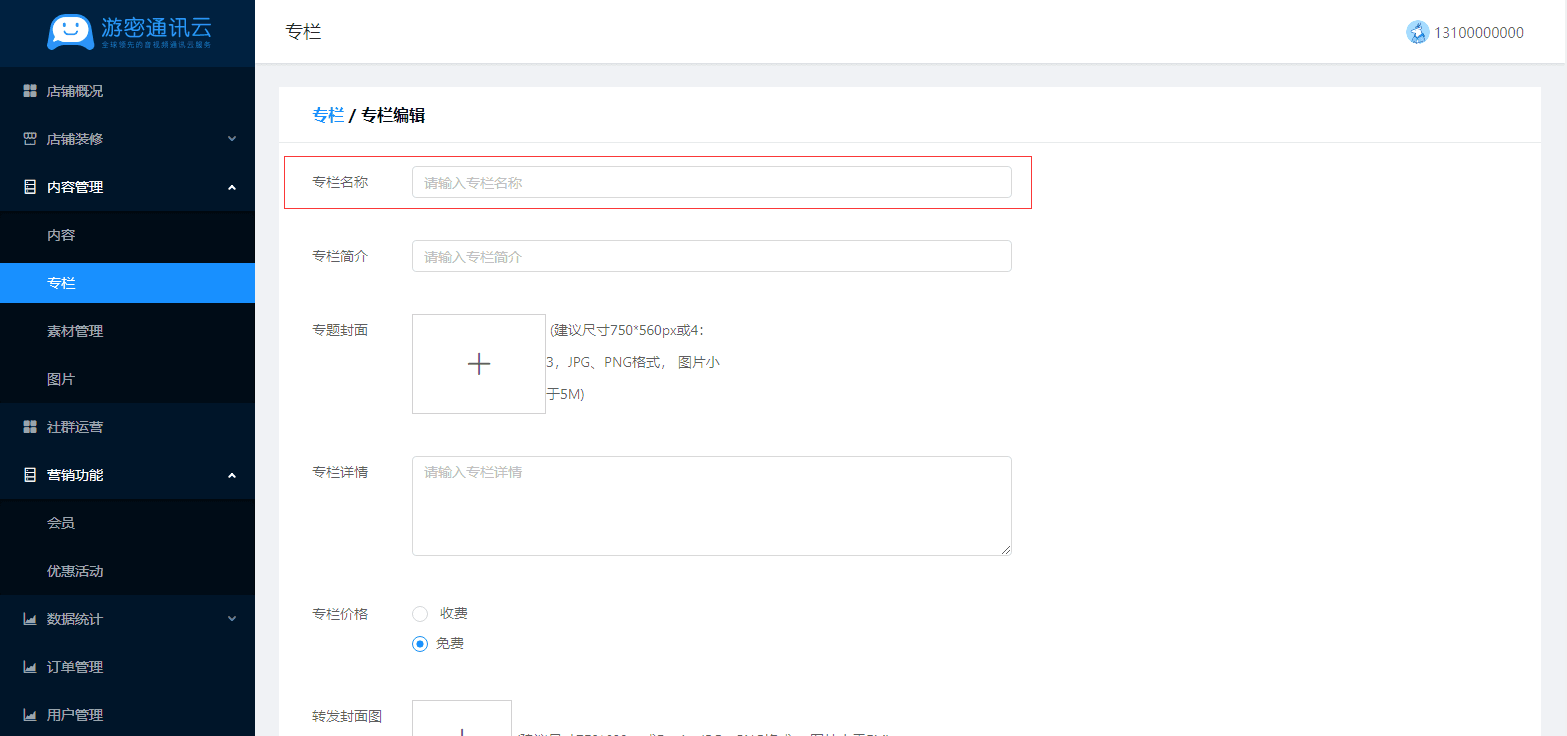Expand the 店铺装修 submenu chevron
Viewport: 1567px width, 736px height.
(x=232, y=139)
